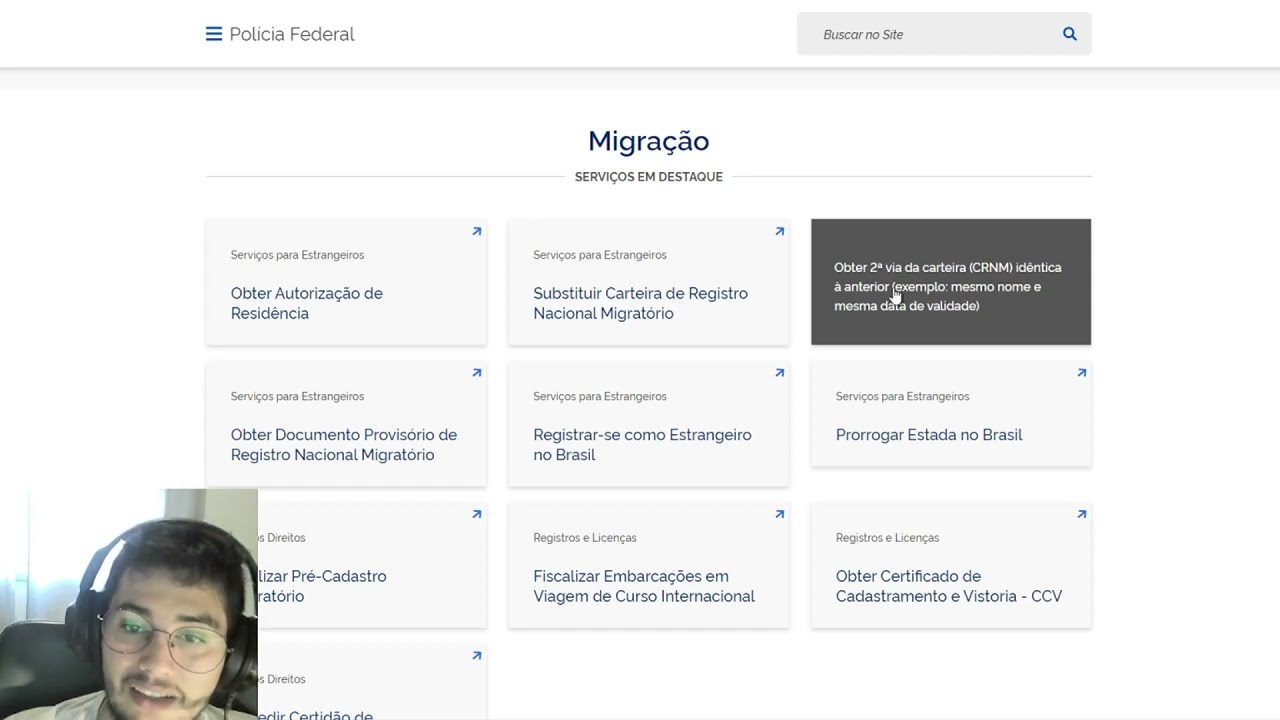Click the Migração heading
Viewport: 1280px width, 720px height.
[x=648, y=141]
